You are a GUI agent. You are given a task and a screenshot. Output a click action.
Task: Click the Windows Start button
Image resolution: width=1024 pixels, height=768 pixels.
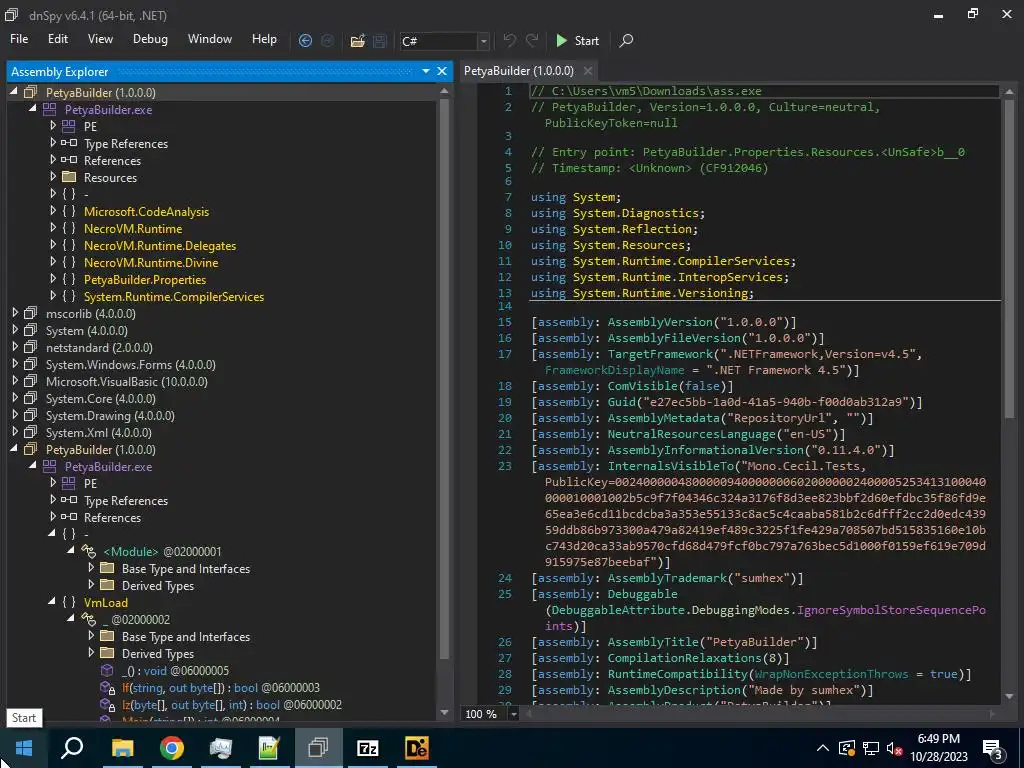tap(24, 748)
